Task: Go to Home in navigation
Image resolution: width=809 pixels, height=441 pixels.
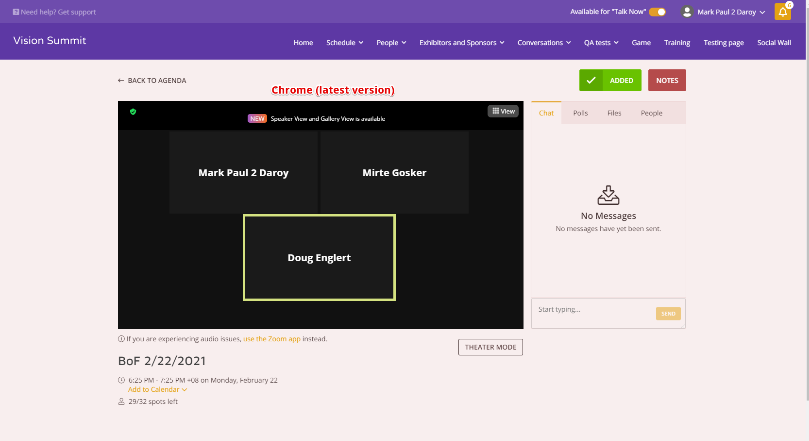Action: point(303,42)
